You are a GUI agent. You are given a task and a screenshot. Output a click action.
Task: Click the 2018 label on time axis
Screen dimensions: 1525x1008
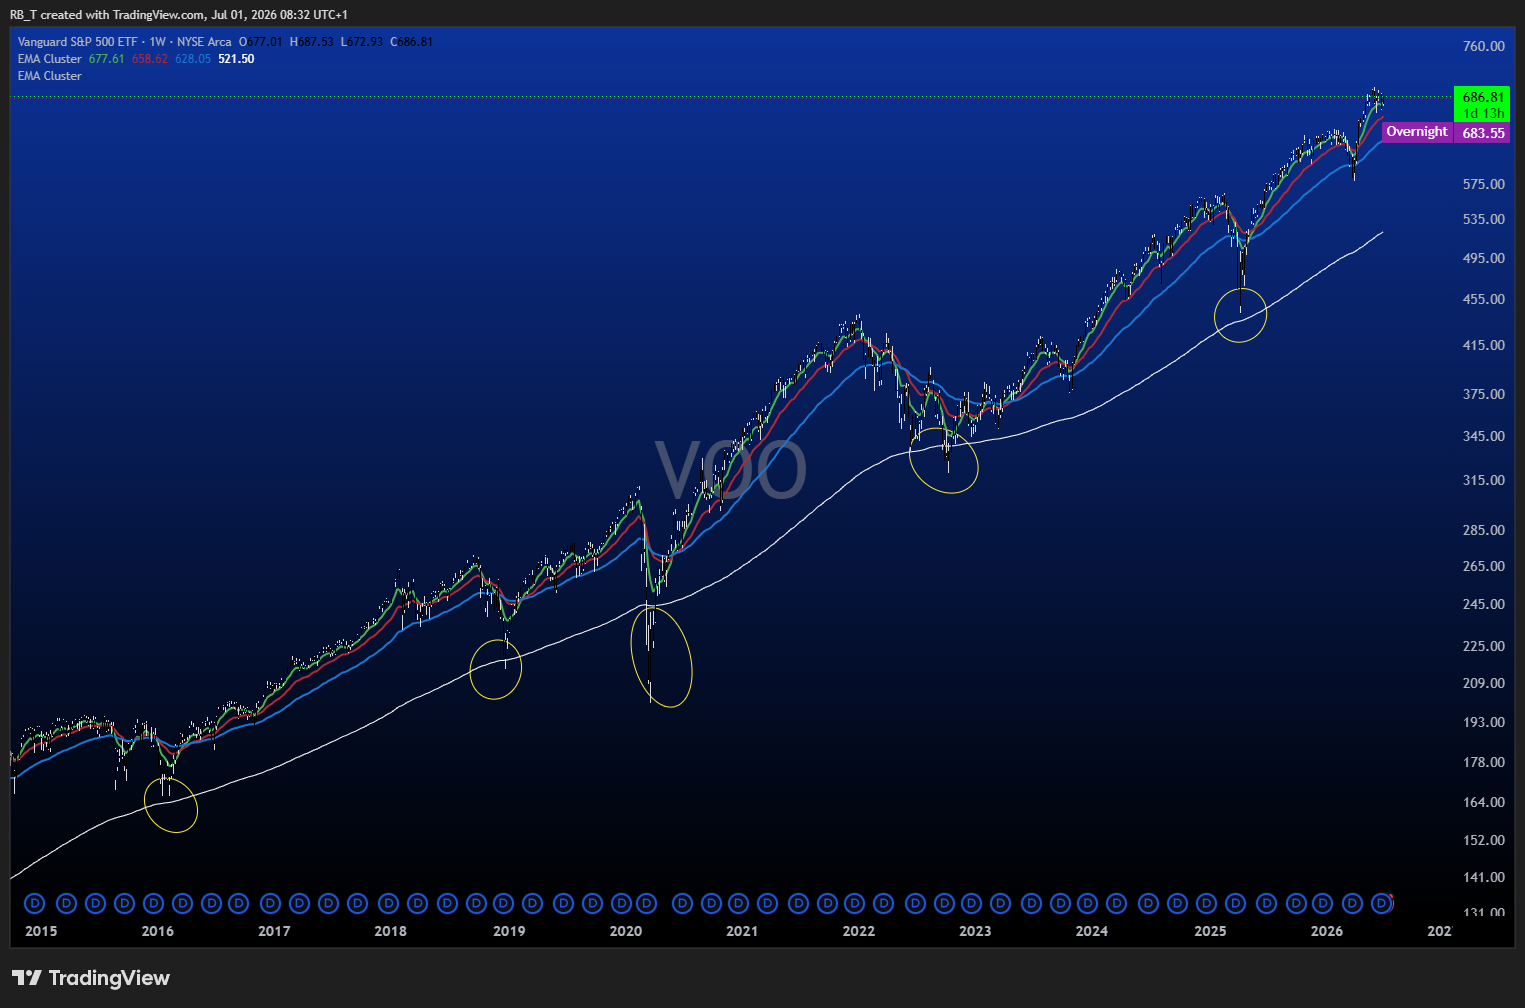390,931
